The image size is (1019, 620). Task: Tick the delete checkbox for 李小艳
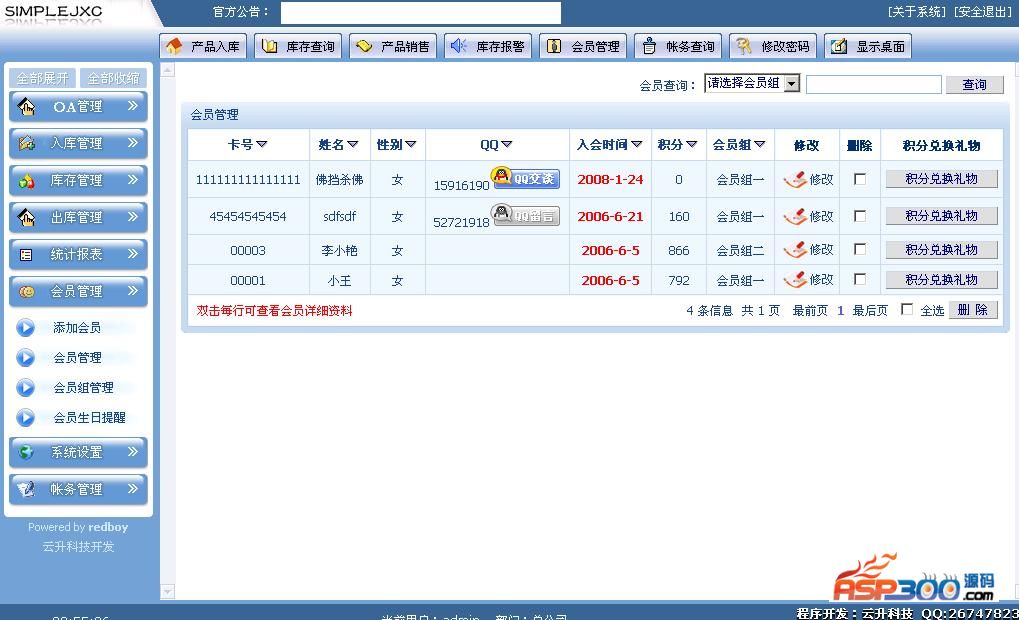click(860, 249)
